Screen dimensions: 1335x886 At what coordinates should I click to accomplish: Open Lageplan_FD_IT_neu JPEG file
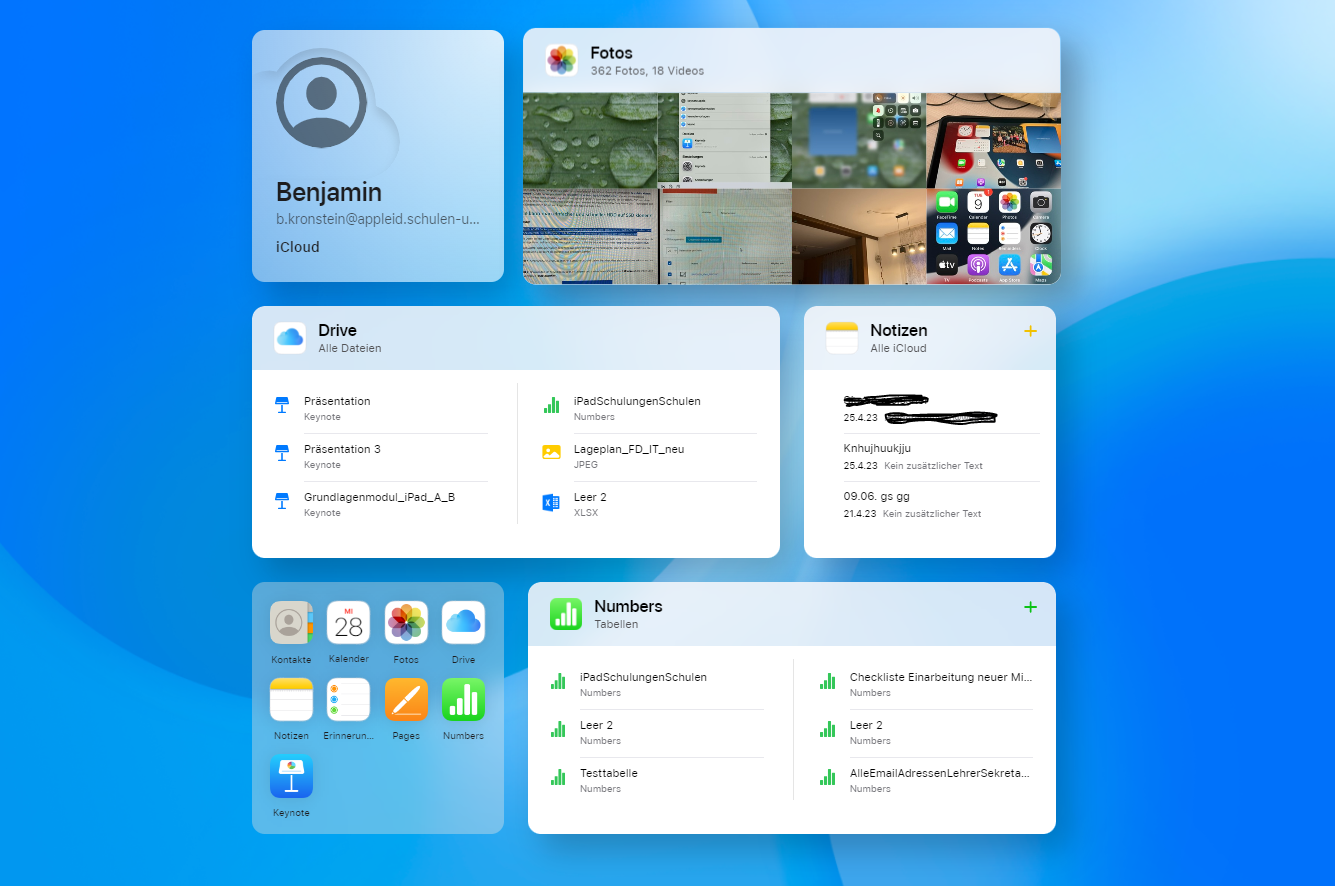649,457
